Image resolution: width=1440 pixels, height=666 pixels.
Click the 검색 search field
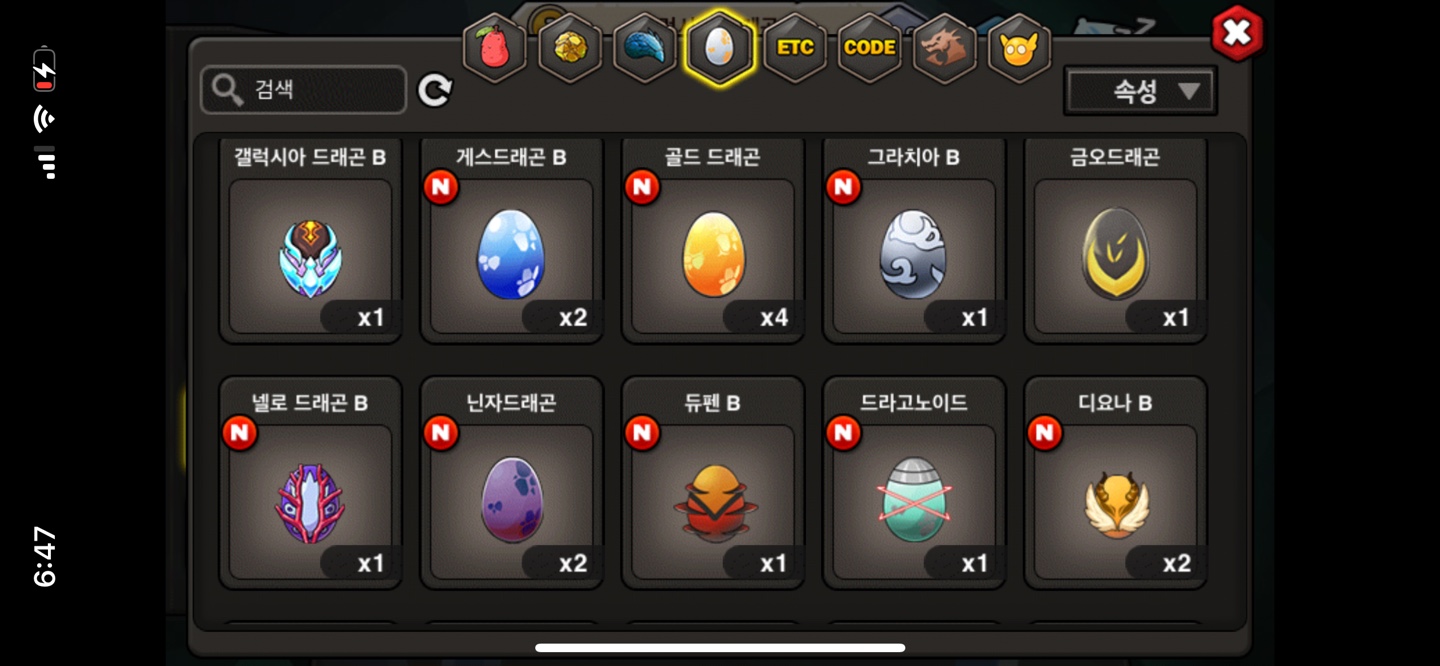[304, 91]
